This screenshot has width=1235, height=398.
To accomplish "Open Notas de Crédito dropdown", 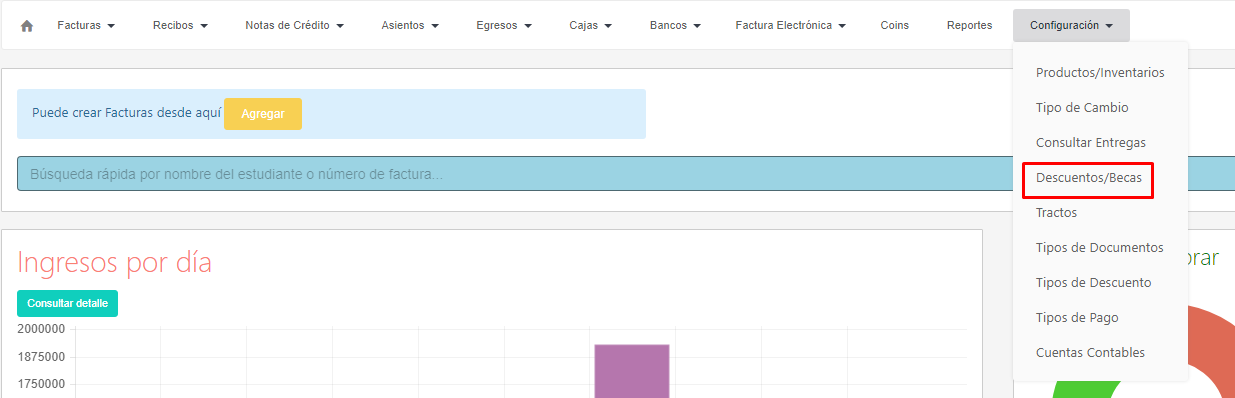I will tap(294, 26).
